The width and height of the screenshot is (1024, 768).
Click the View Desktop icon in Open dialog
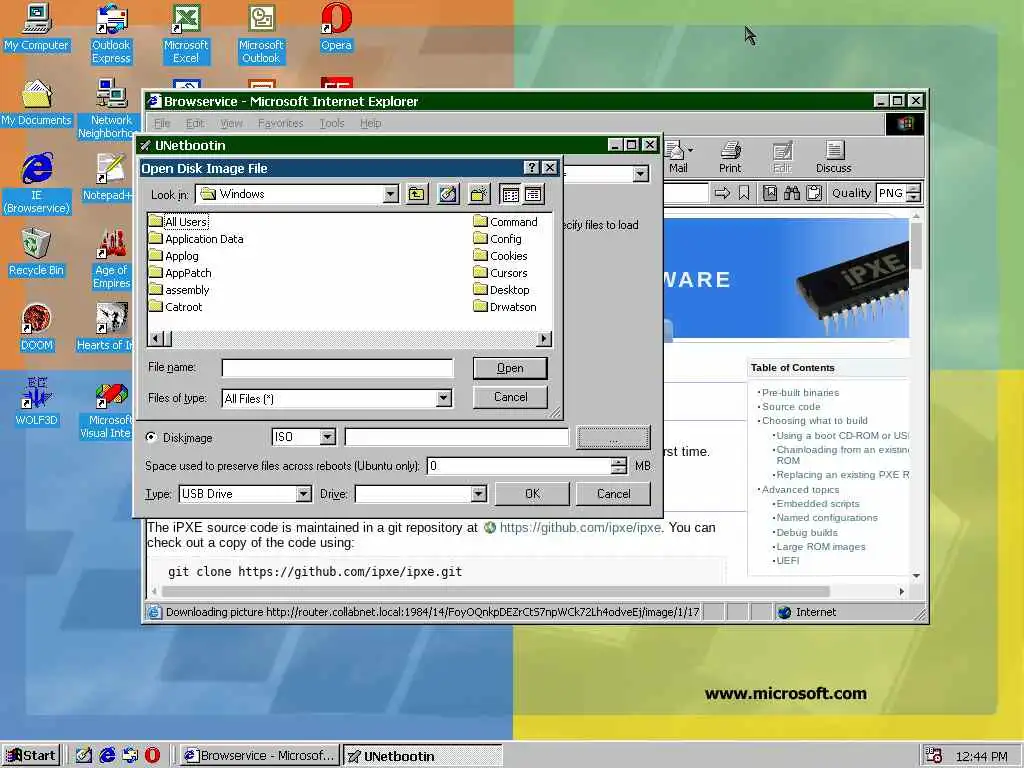click(x=448, y=194)
